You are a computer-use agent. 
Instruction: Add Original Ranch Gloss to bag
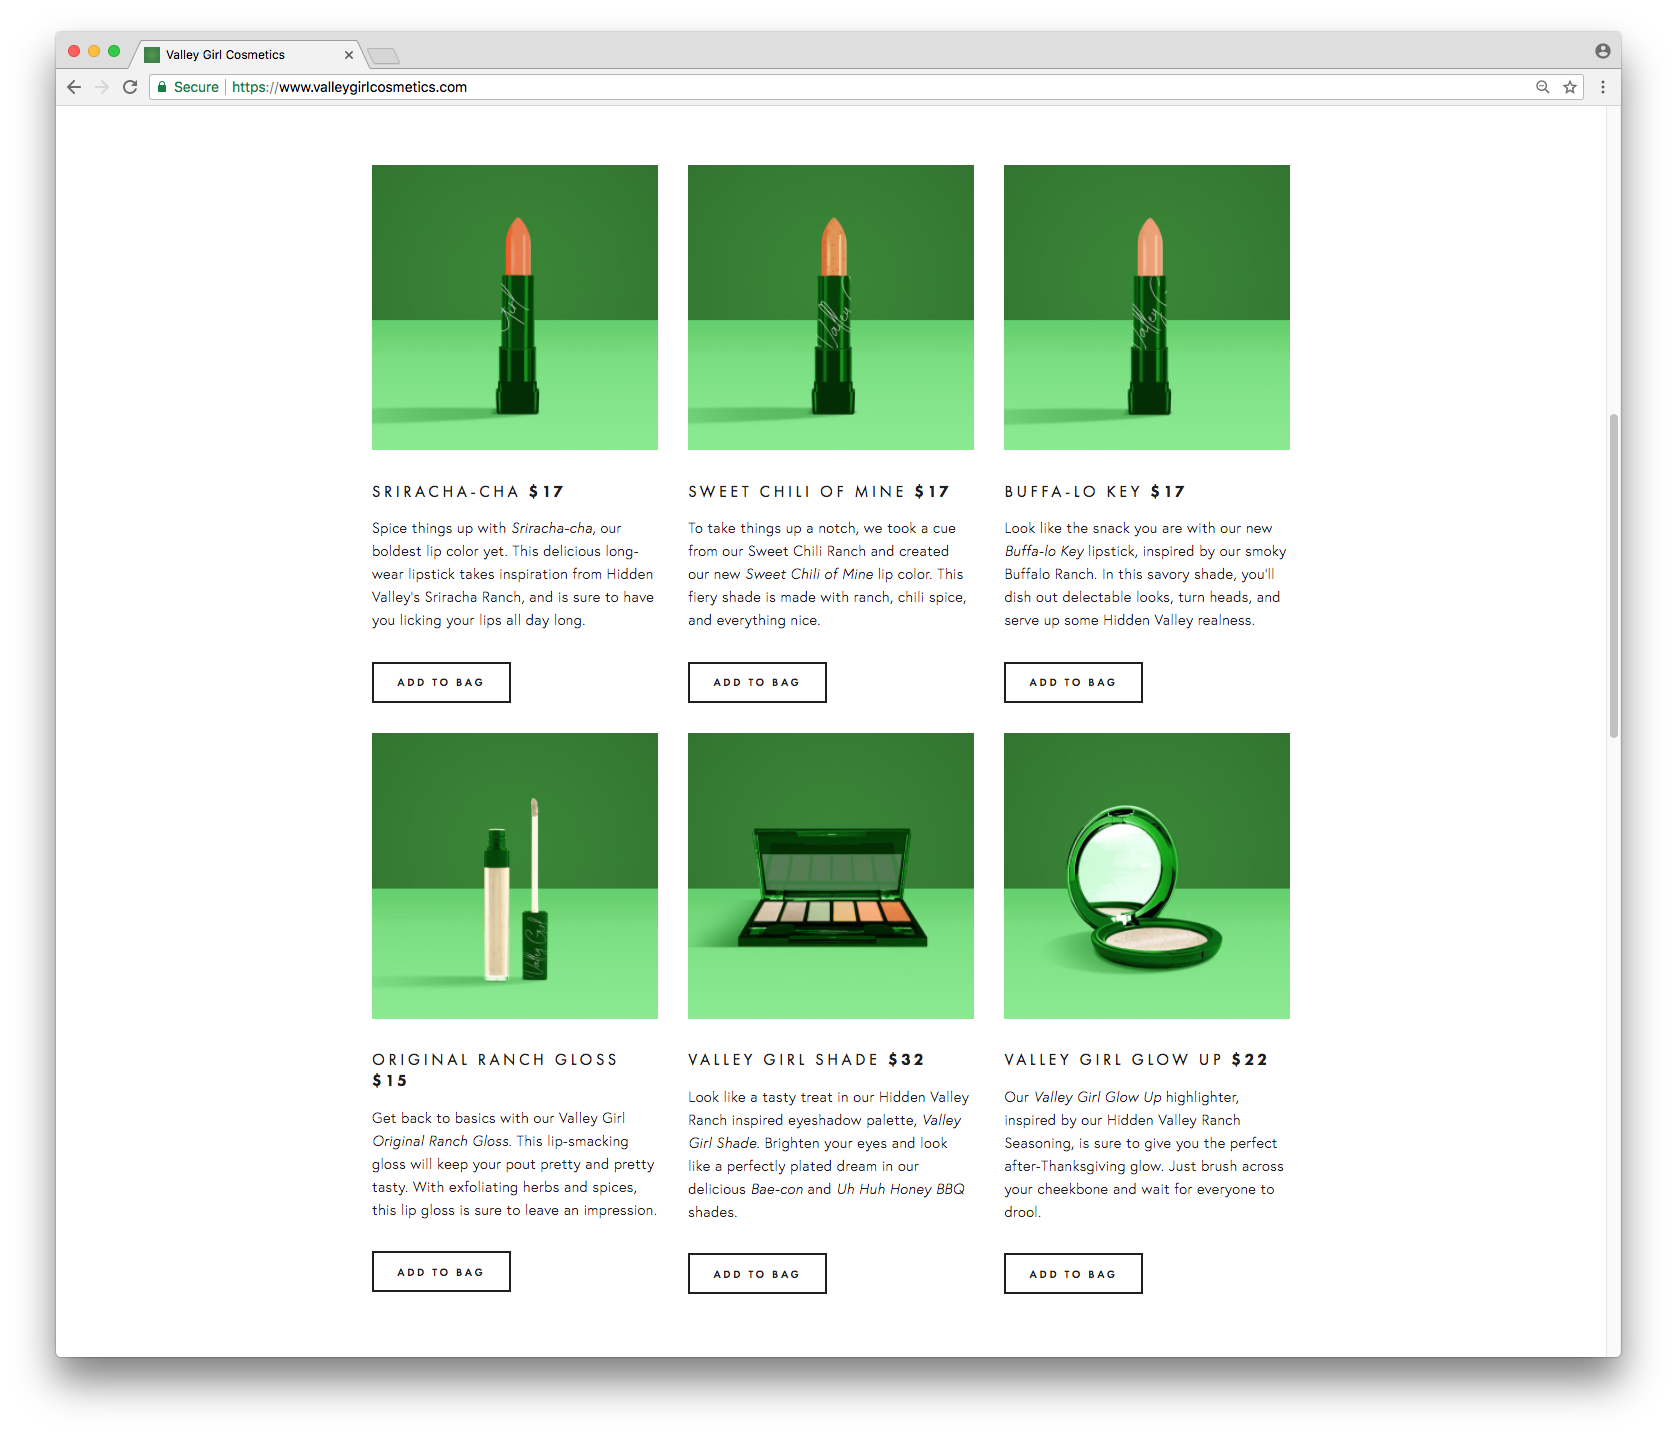tap(441, 1272)
